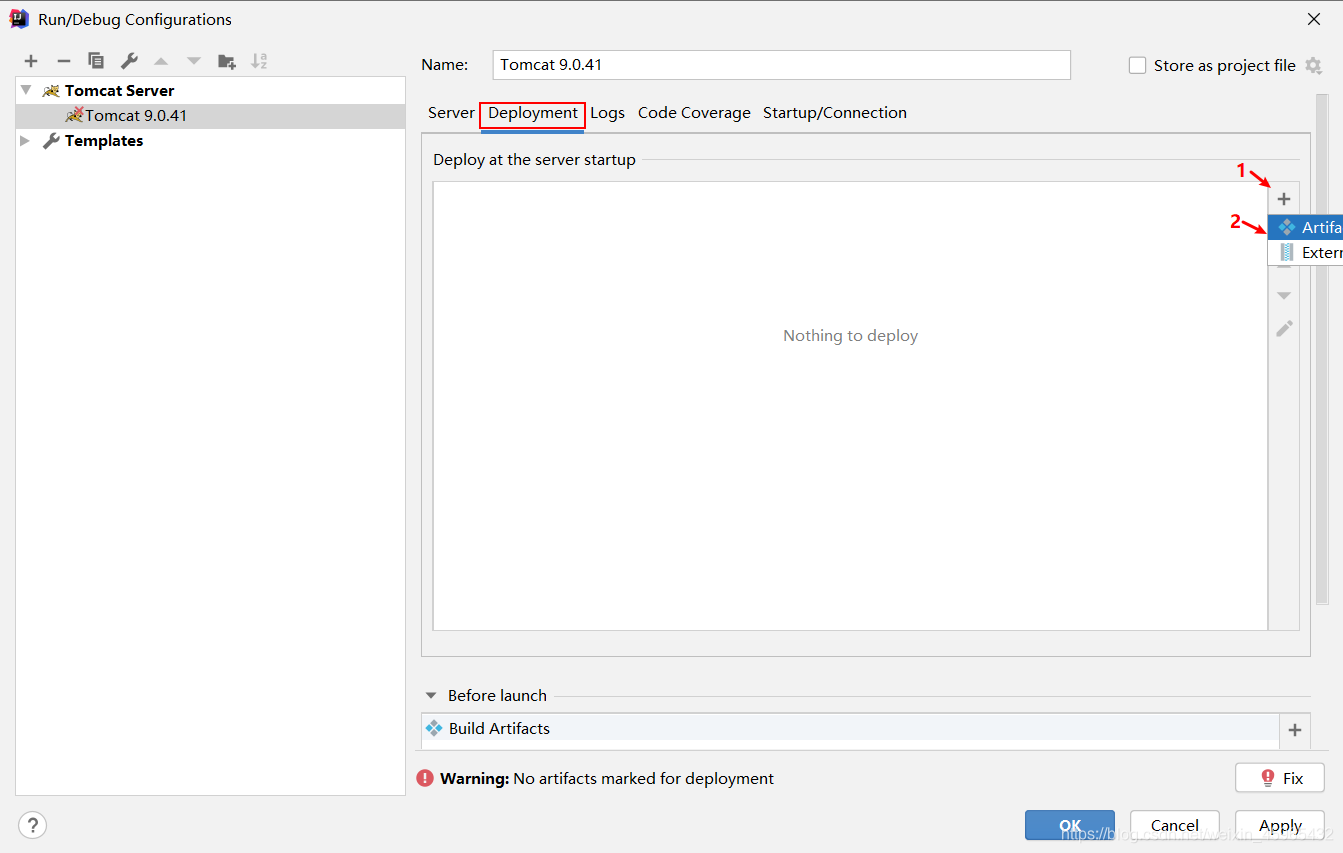
Task: Add a Before launch task
Action: [x=1295, y=730]
